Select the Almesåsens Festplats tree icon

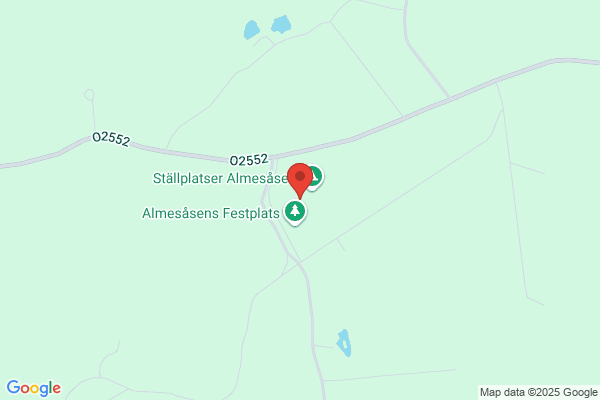click(295, 212)
